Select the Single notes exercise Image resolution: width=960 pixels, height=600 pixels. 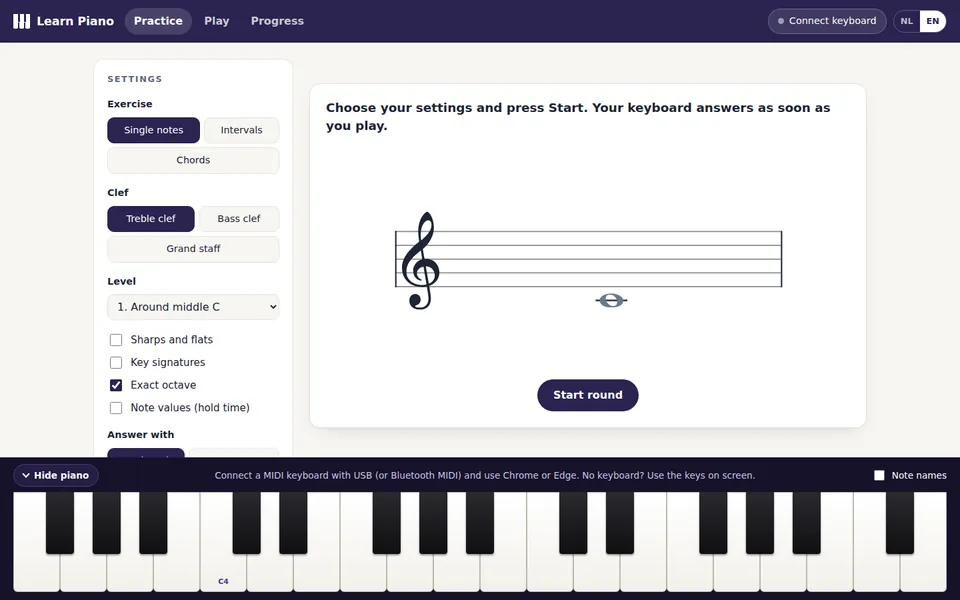pos(154,130)
